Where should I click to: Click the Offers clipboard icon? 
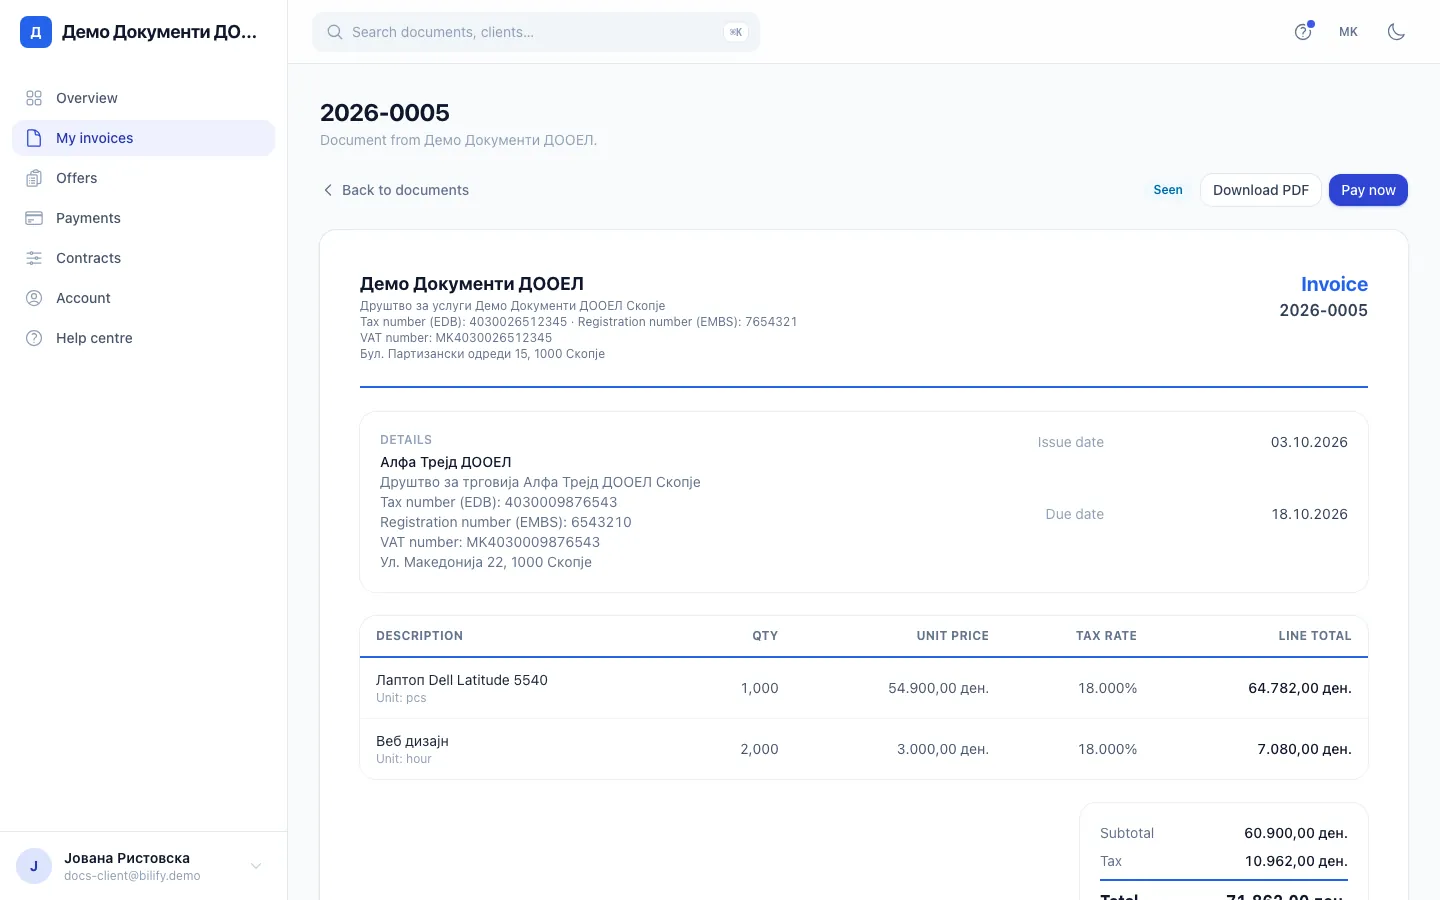tap(34, 178)
